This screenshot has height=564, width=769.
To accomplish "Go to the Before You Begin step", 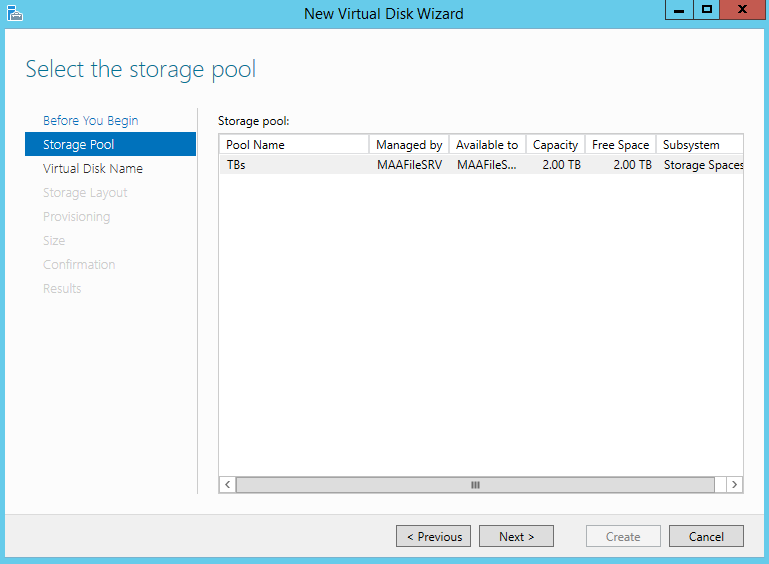I will click(90, 121).
